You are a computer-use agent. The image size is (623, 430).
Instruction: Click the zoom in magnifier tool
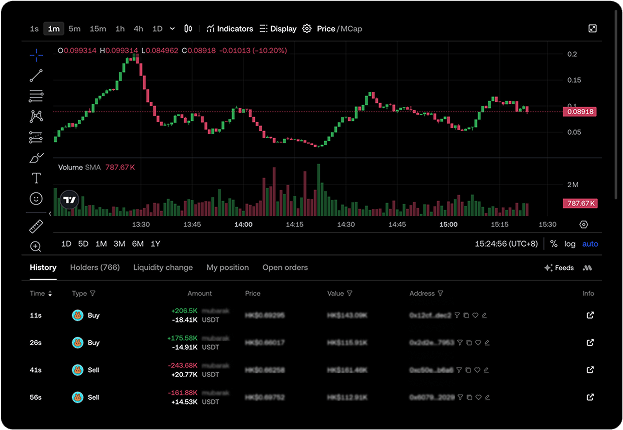click(36, 246)
